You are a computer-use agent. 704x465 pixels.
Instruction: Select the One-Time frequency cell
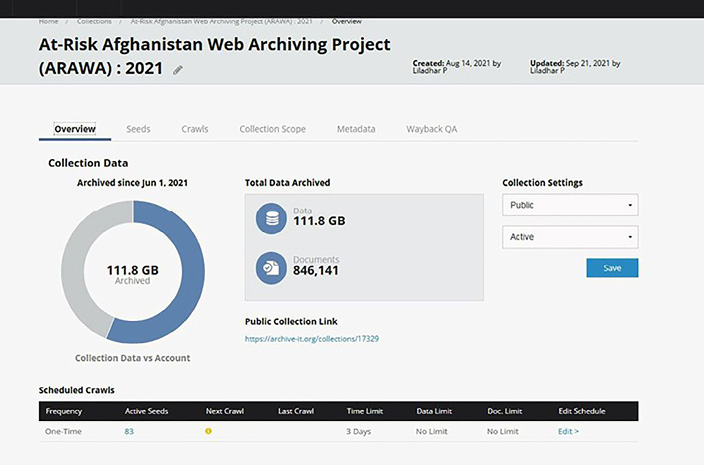63,431
